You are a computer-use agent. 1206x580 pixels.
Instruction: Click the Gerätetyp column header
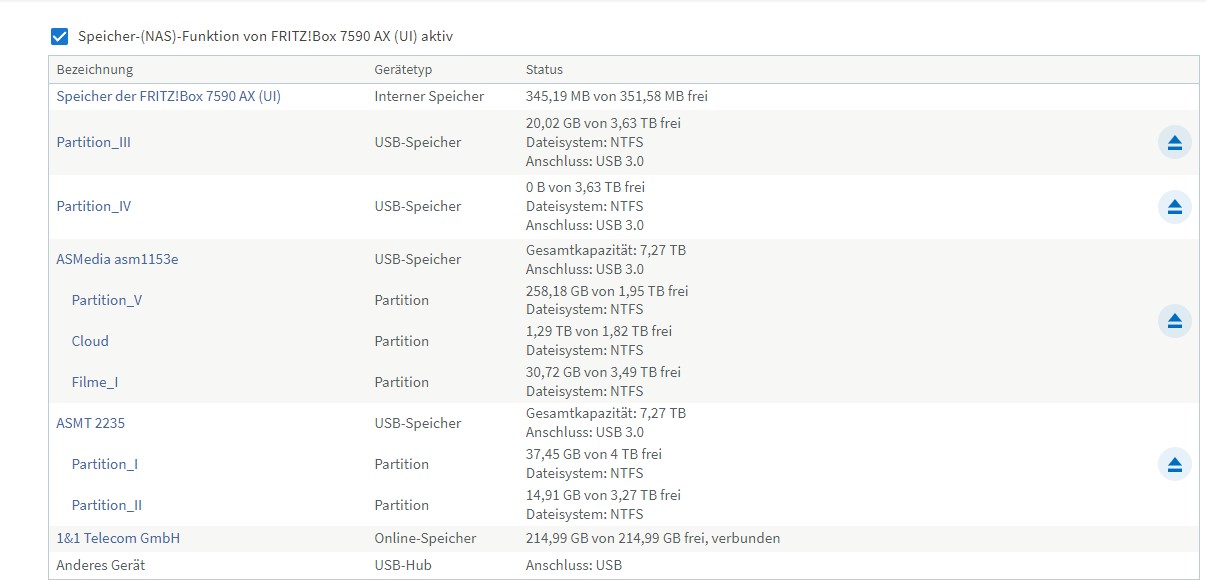(404, 70)
